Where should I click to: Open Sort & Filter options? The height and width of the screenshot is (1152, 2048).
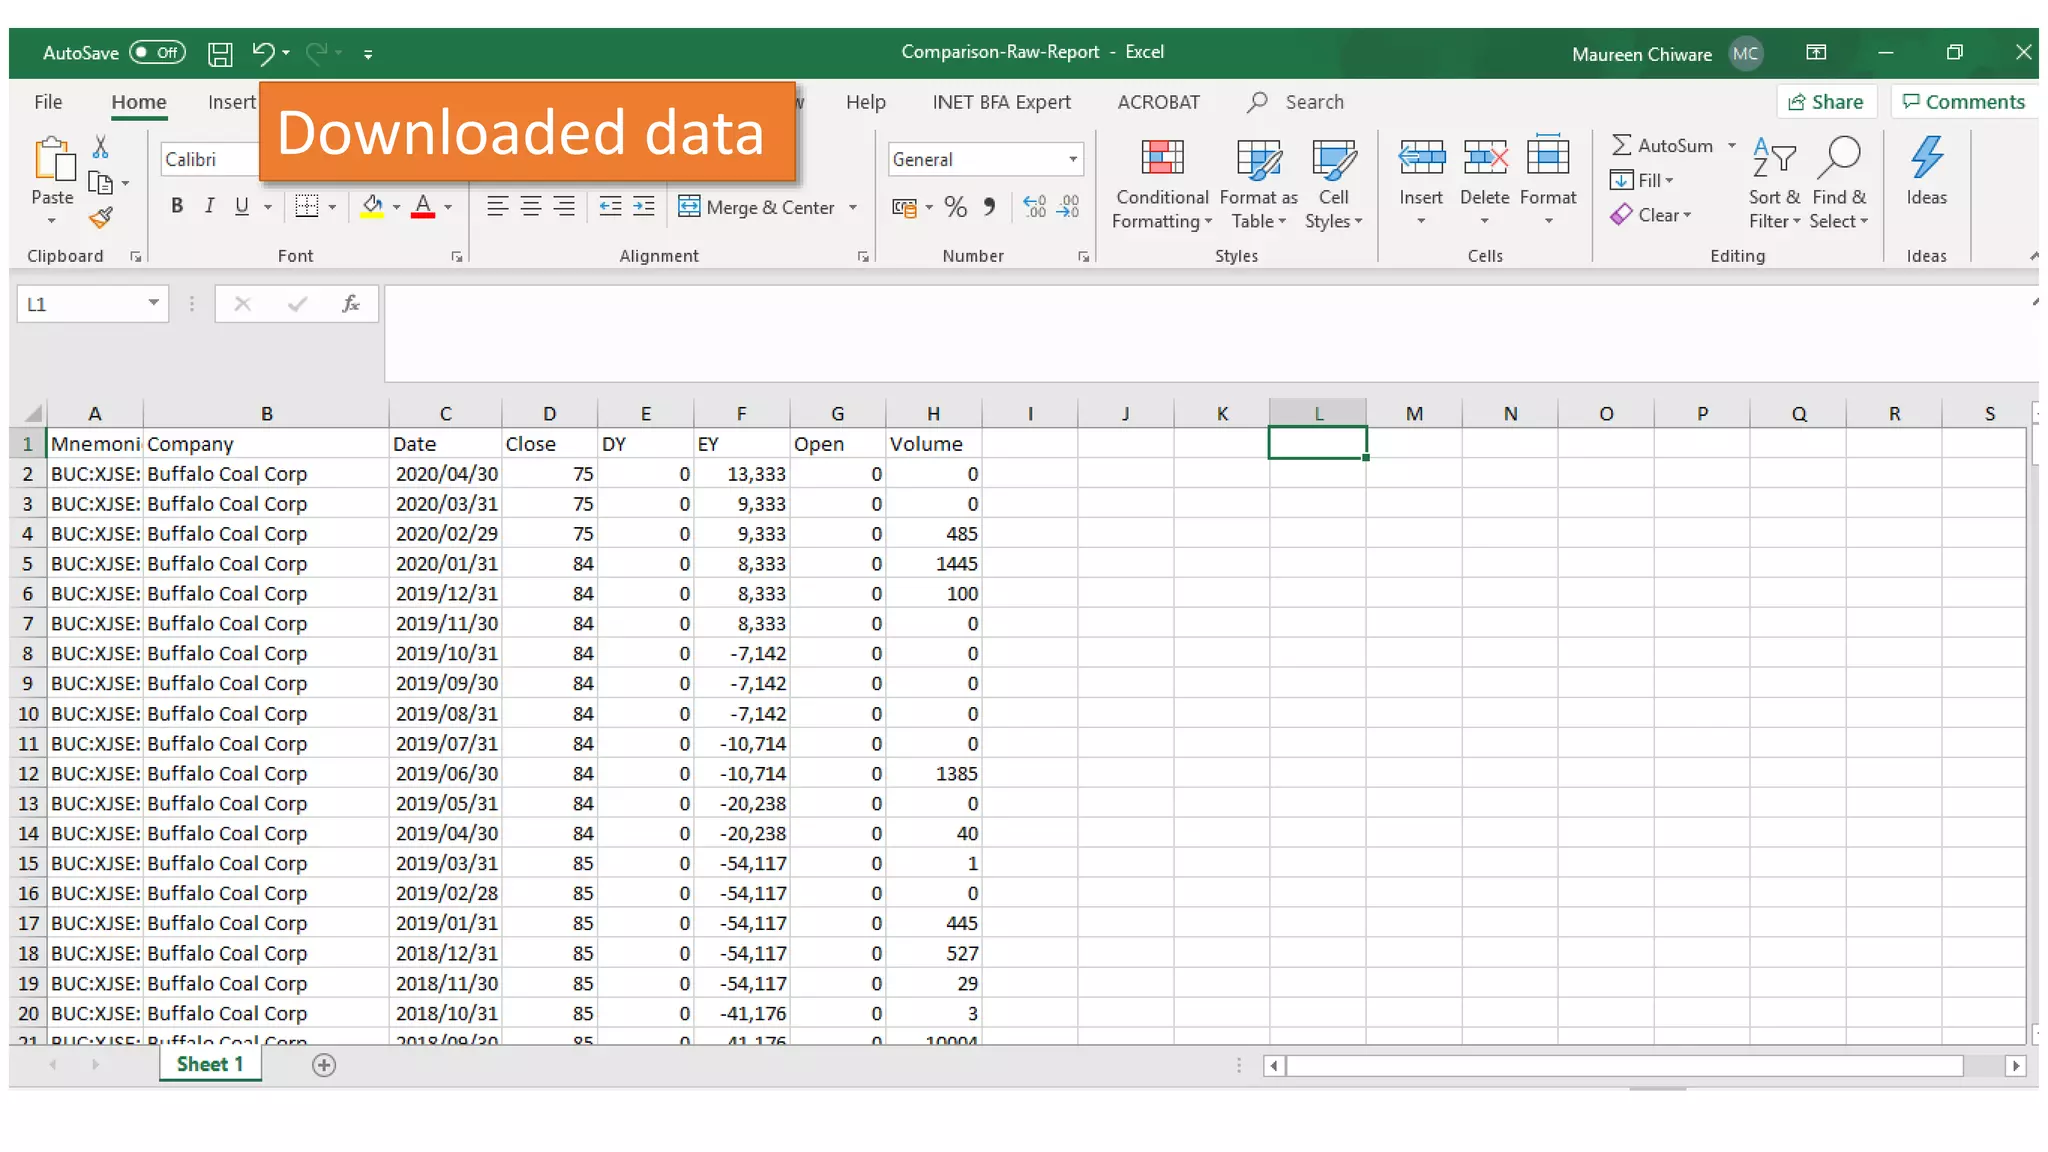click(x=1774, y=185)
